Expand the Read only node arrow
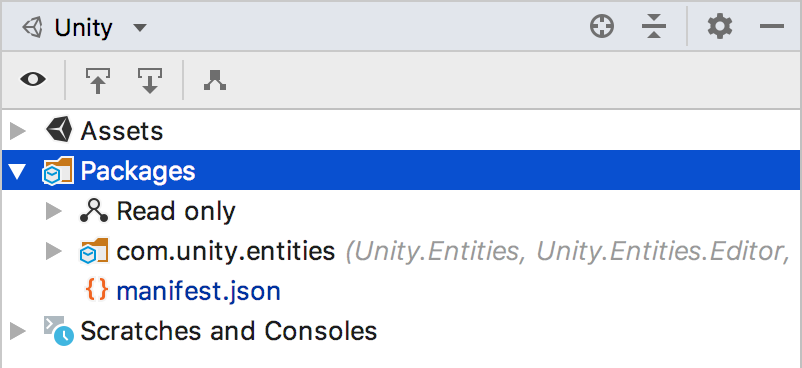The height and width of the screenshot is (368, 802). point(54,211)
